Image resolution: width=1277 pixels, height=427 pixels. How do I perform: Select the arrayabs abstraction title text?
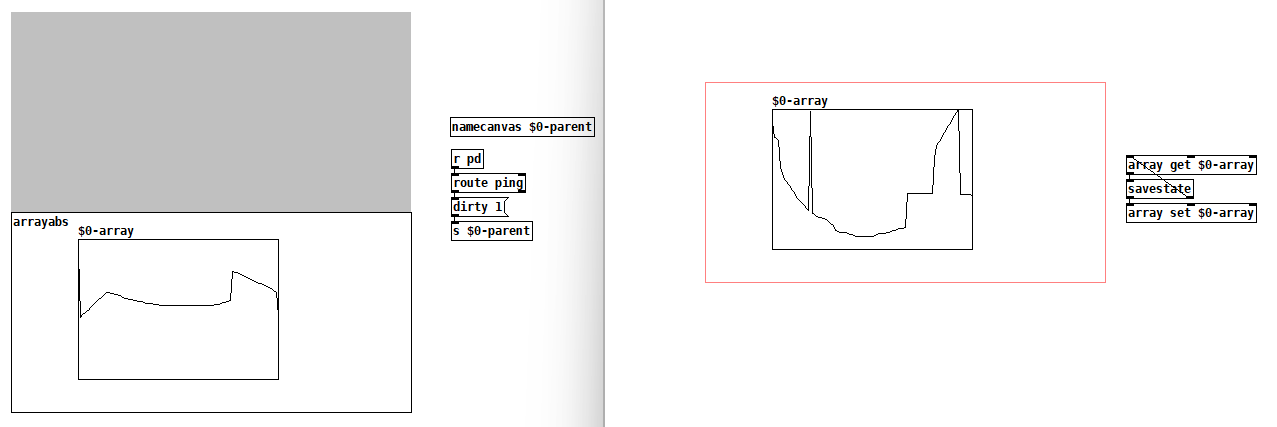pyautogui.click(x=41, y=222)
